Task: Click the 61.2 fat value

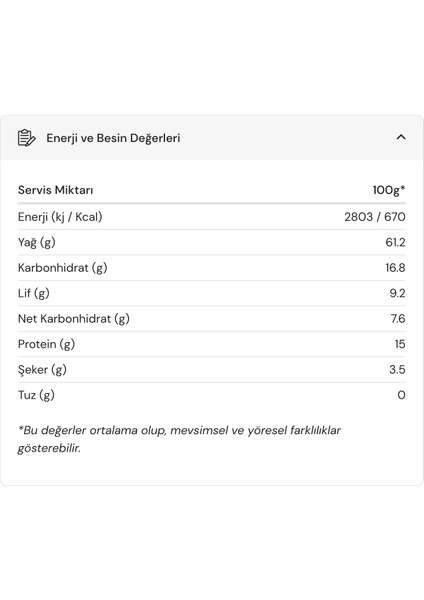Action: tap(395, 242)
